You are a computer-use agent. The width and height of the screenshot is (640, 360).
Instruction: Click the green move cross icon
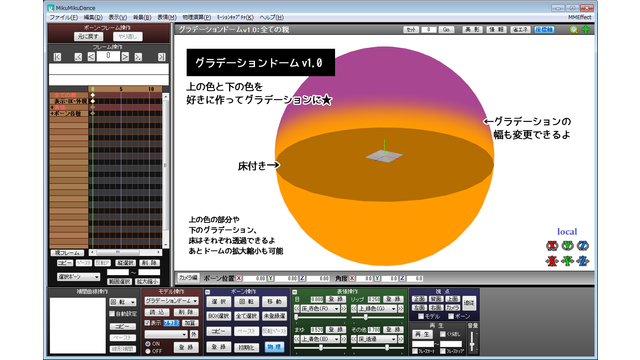(586, 29)
